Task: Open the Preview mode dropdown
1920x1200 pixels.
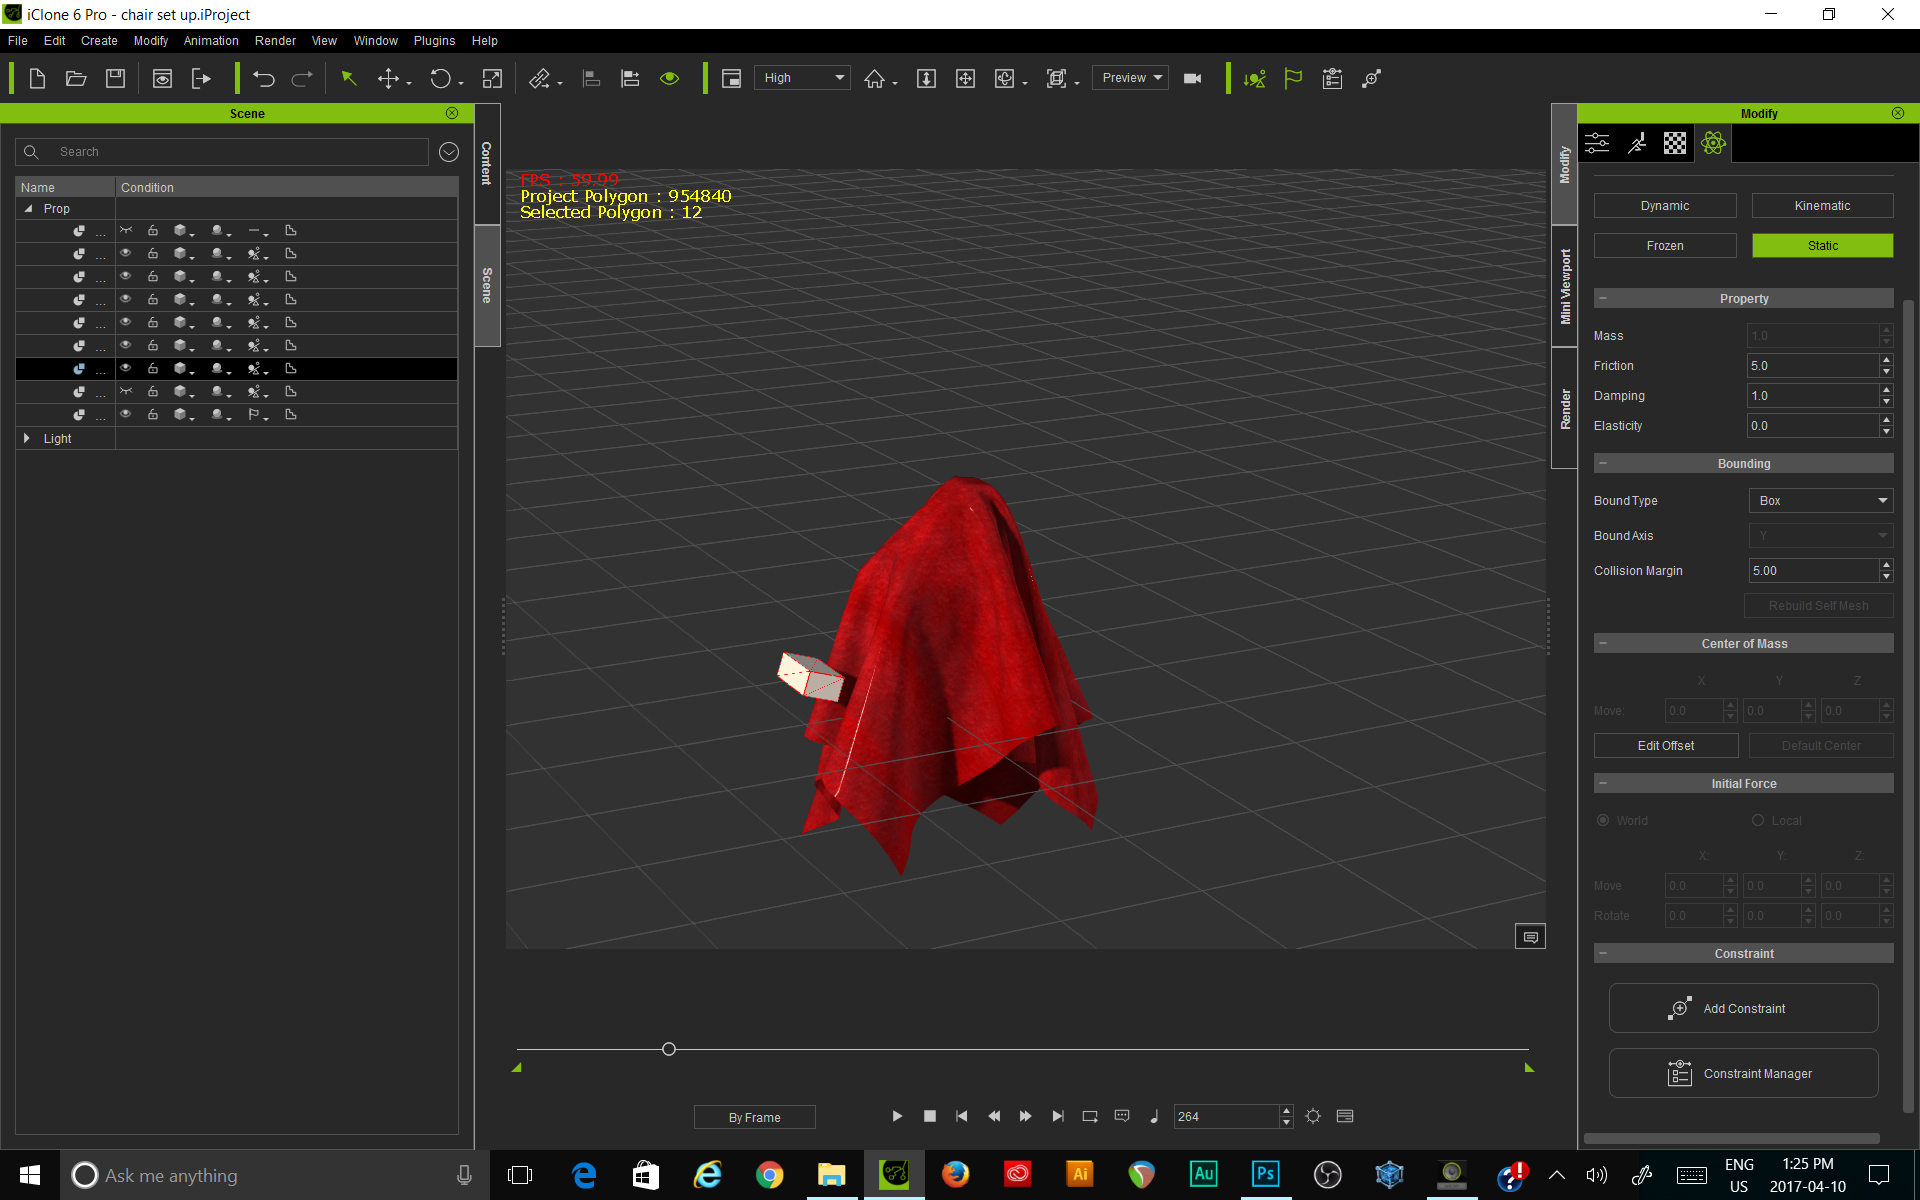Action: point(1130,78)
